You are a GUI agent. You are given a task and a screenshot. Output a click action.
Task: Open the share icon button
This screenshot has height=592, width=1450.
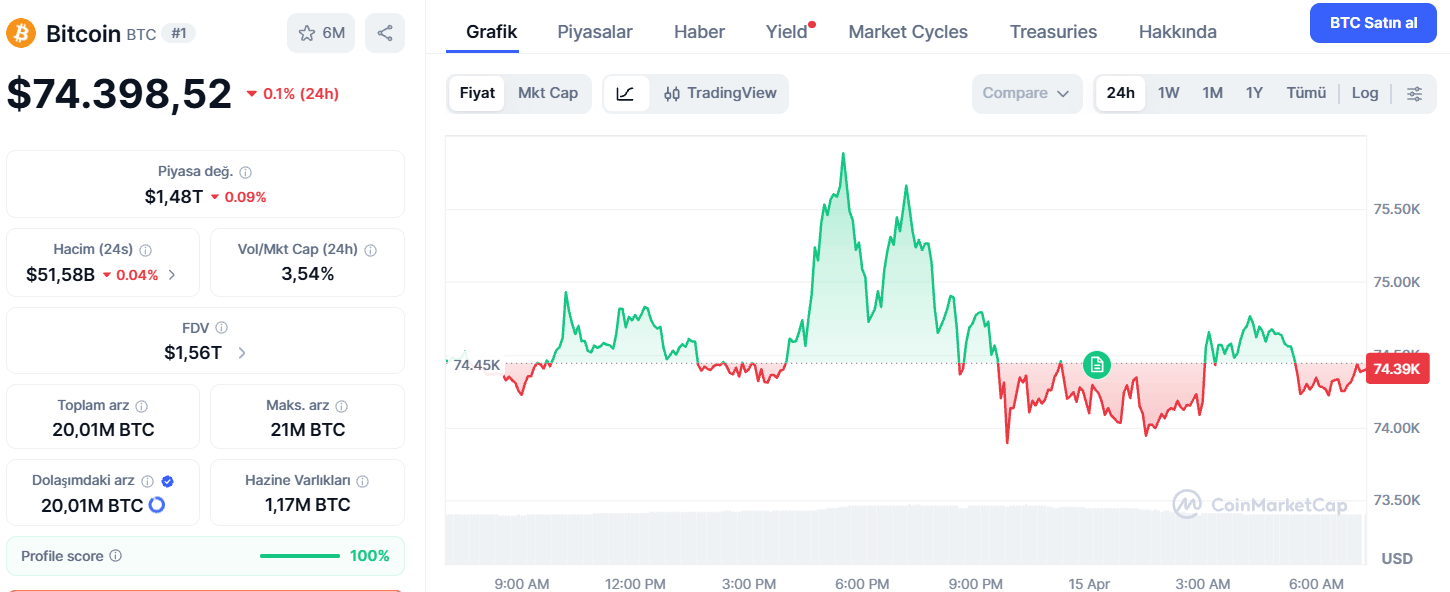[x=385, y=33]
